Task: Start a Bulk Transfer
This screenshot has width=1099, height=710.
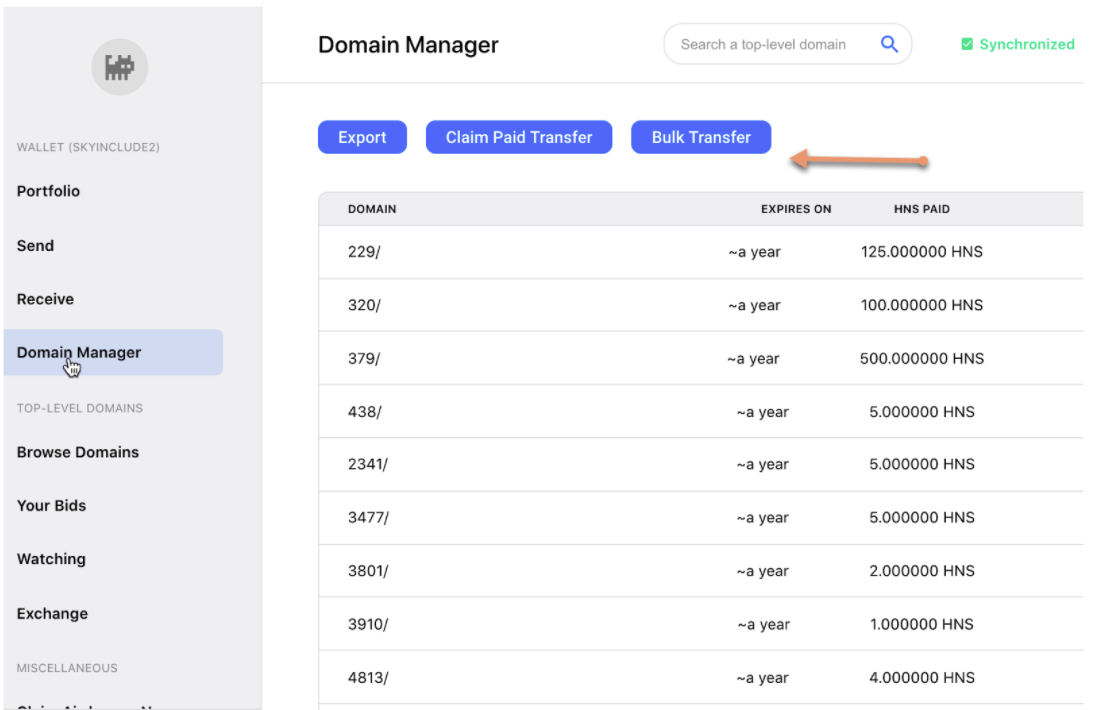Action: tap(700, 137)
